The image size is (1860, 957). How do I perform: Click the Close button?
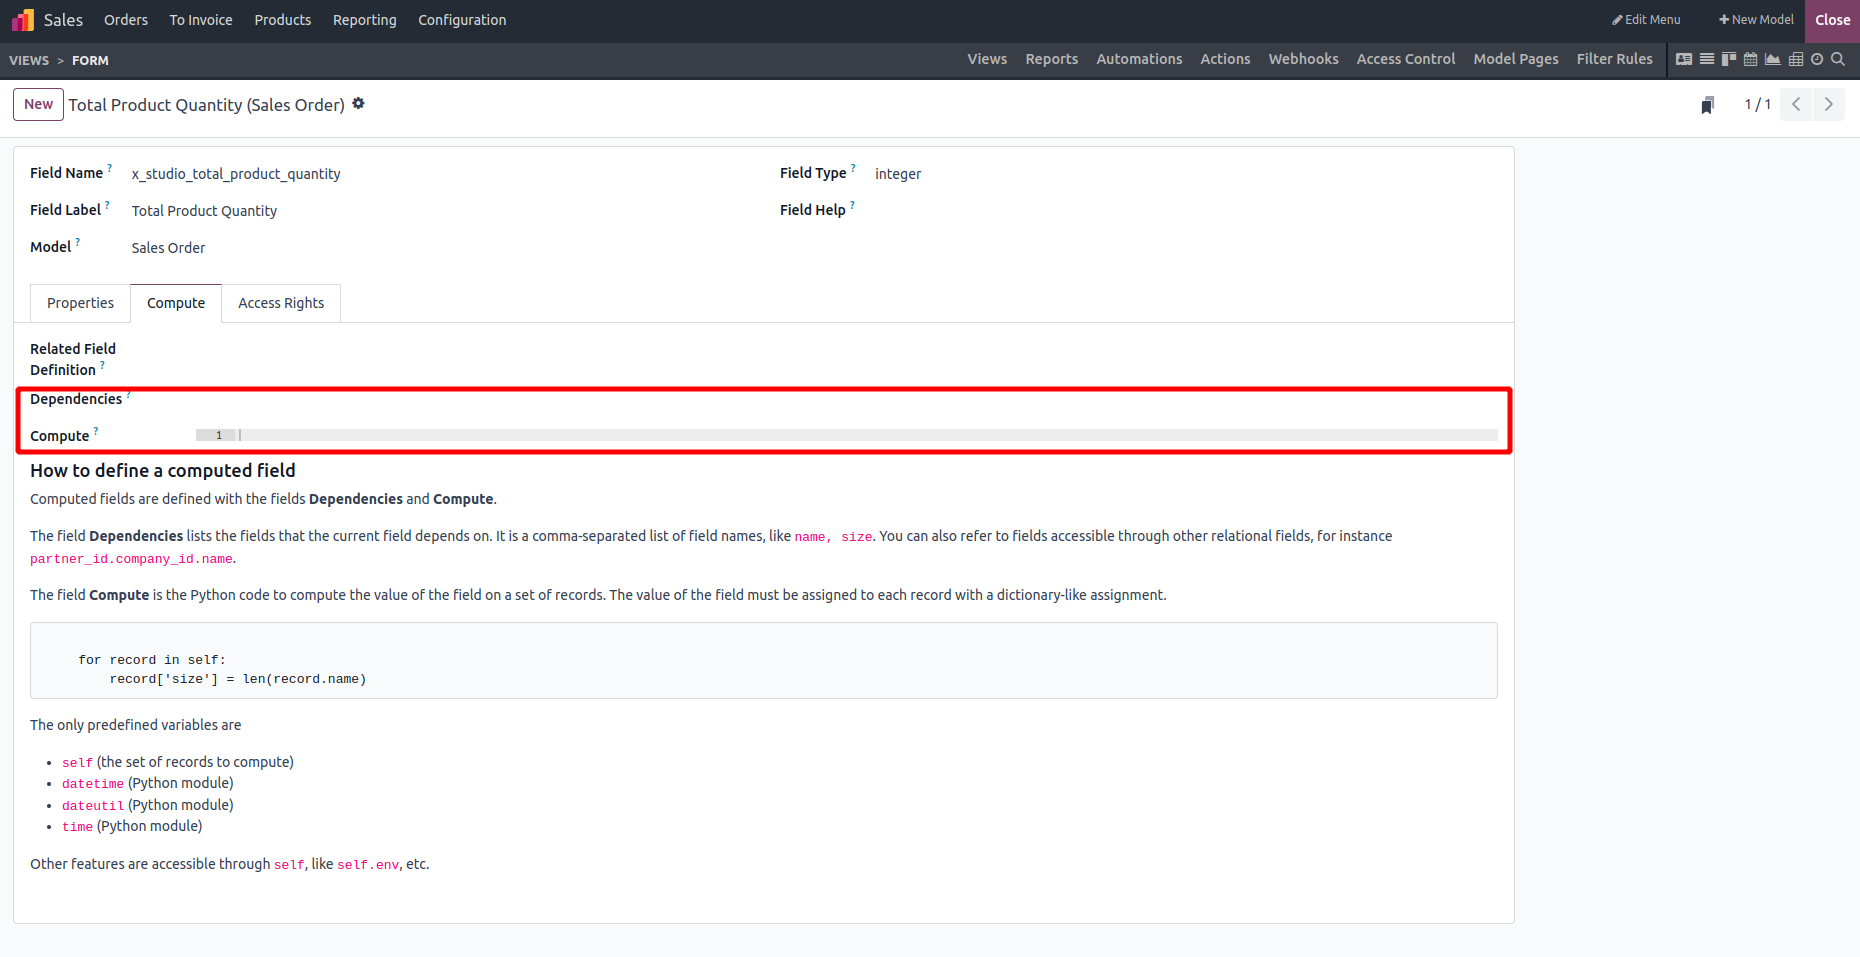(x=1833, y=20)
